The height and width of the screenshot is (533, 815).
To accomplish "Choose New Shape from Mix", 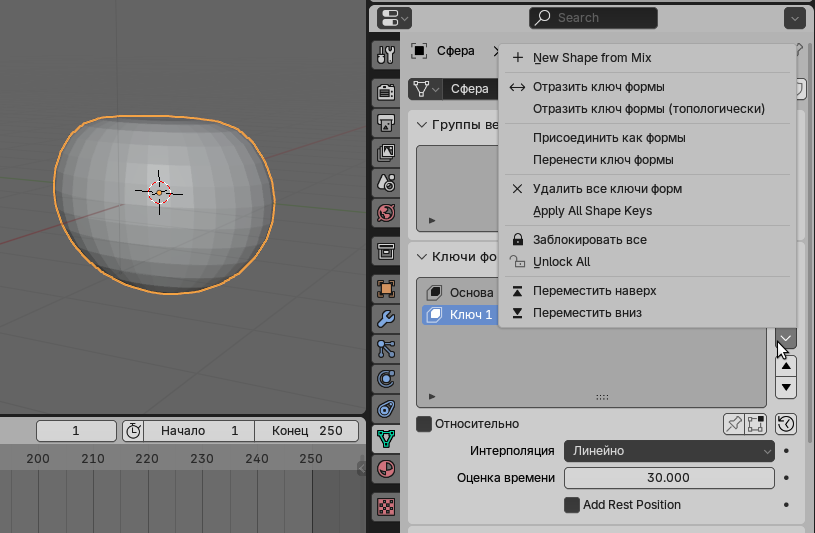I will [648, 58].
